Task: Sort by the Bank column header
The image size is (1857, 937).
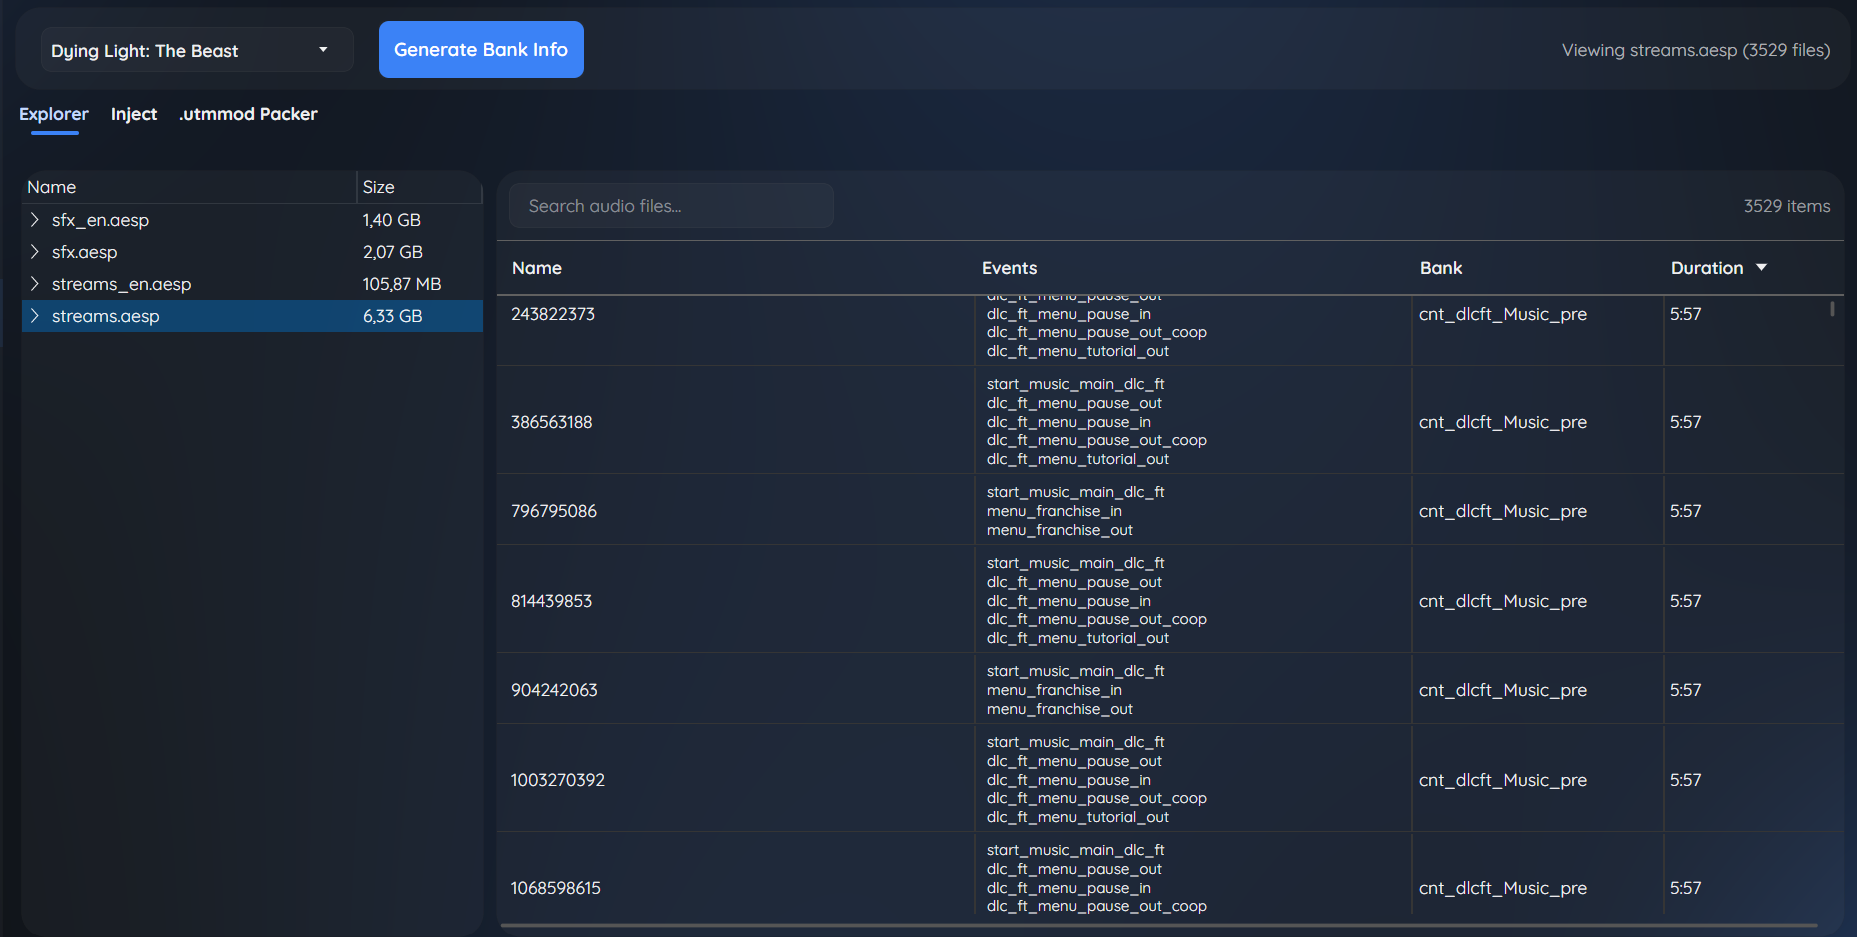Action: click(x=1441, y=268)
